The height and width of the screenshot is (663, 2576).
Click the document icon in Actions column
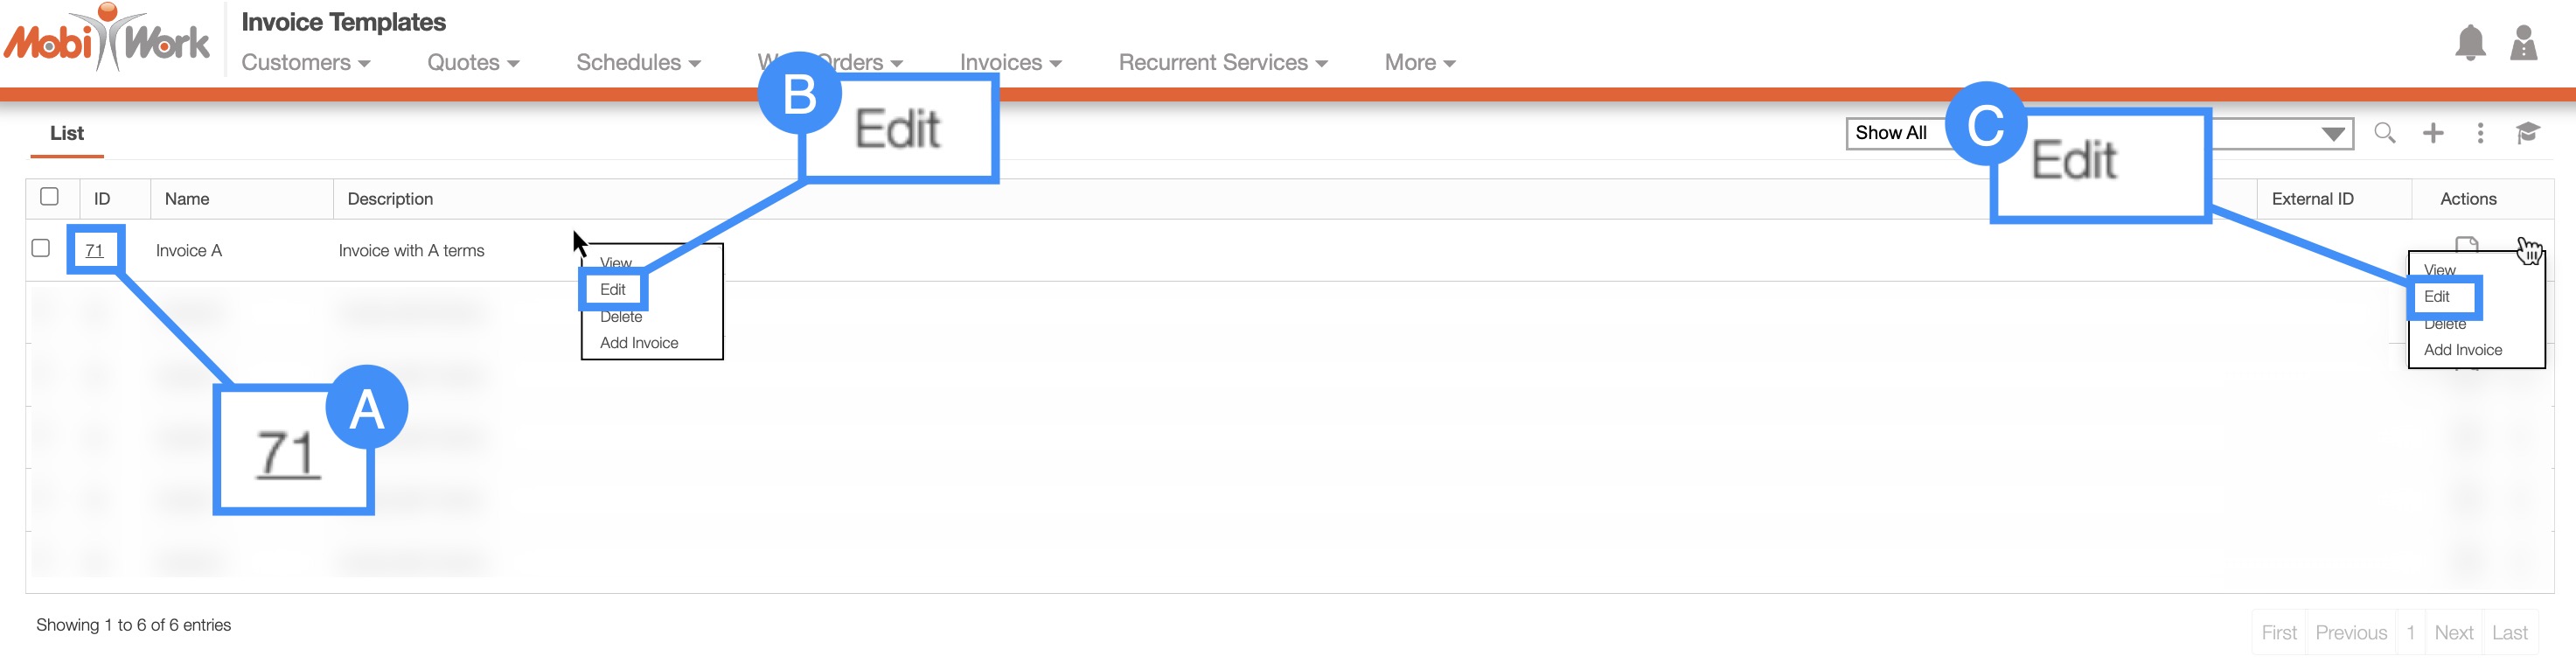[x=2466, y=243]
